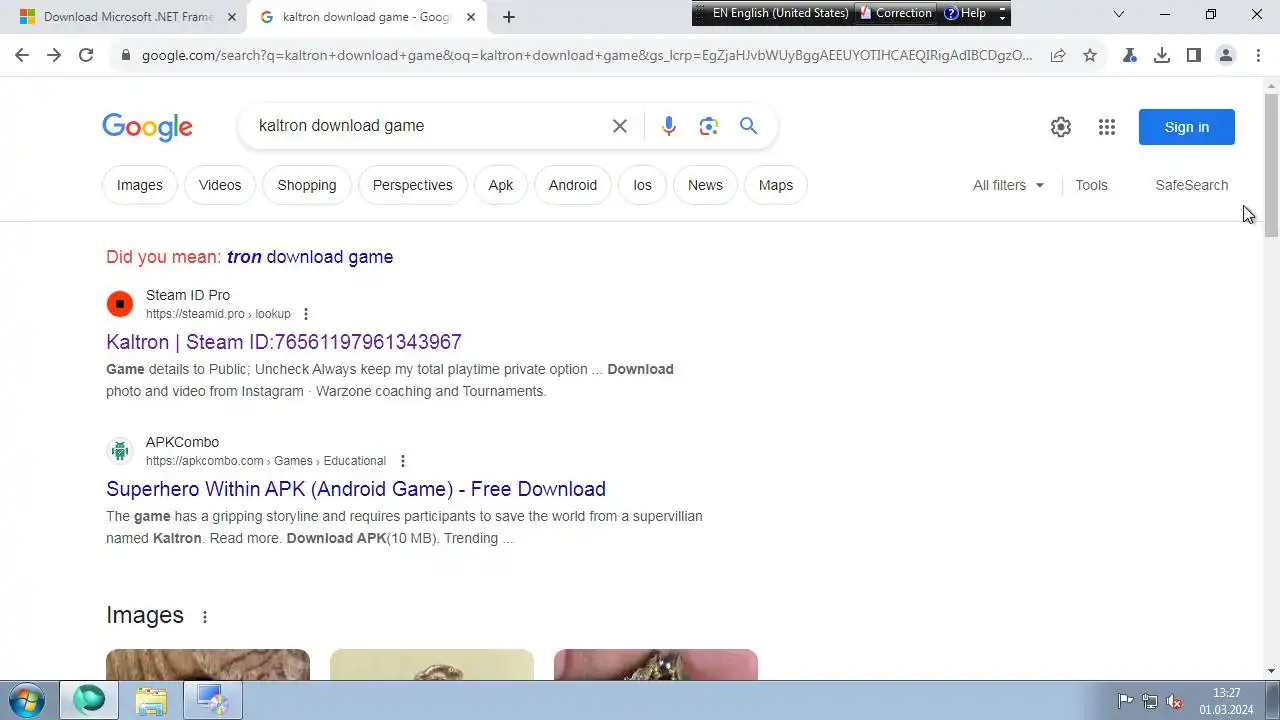Expand the All filters dropdown
Image resolution: width=1280 pixels, height=720 pixels.
point(1008,185)
